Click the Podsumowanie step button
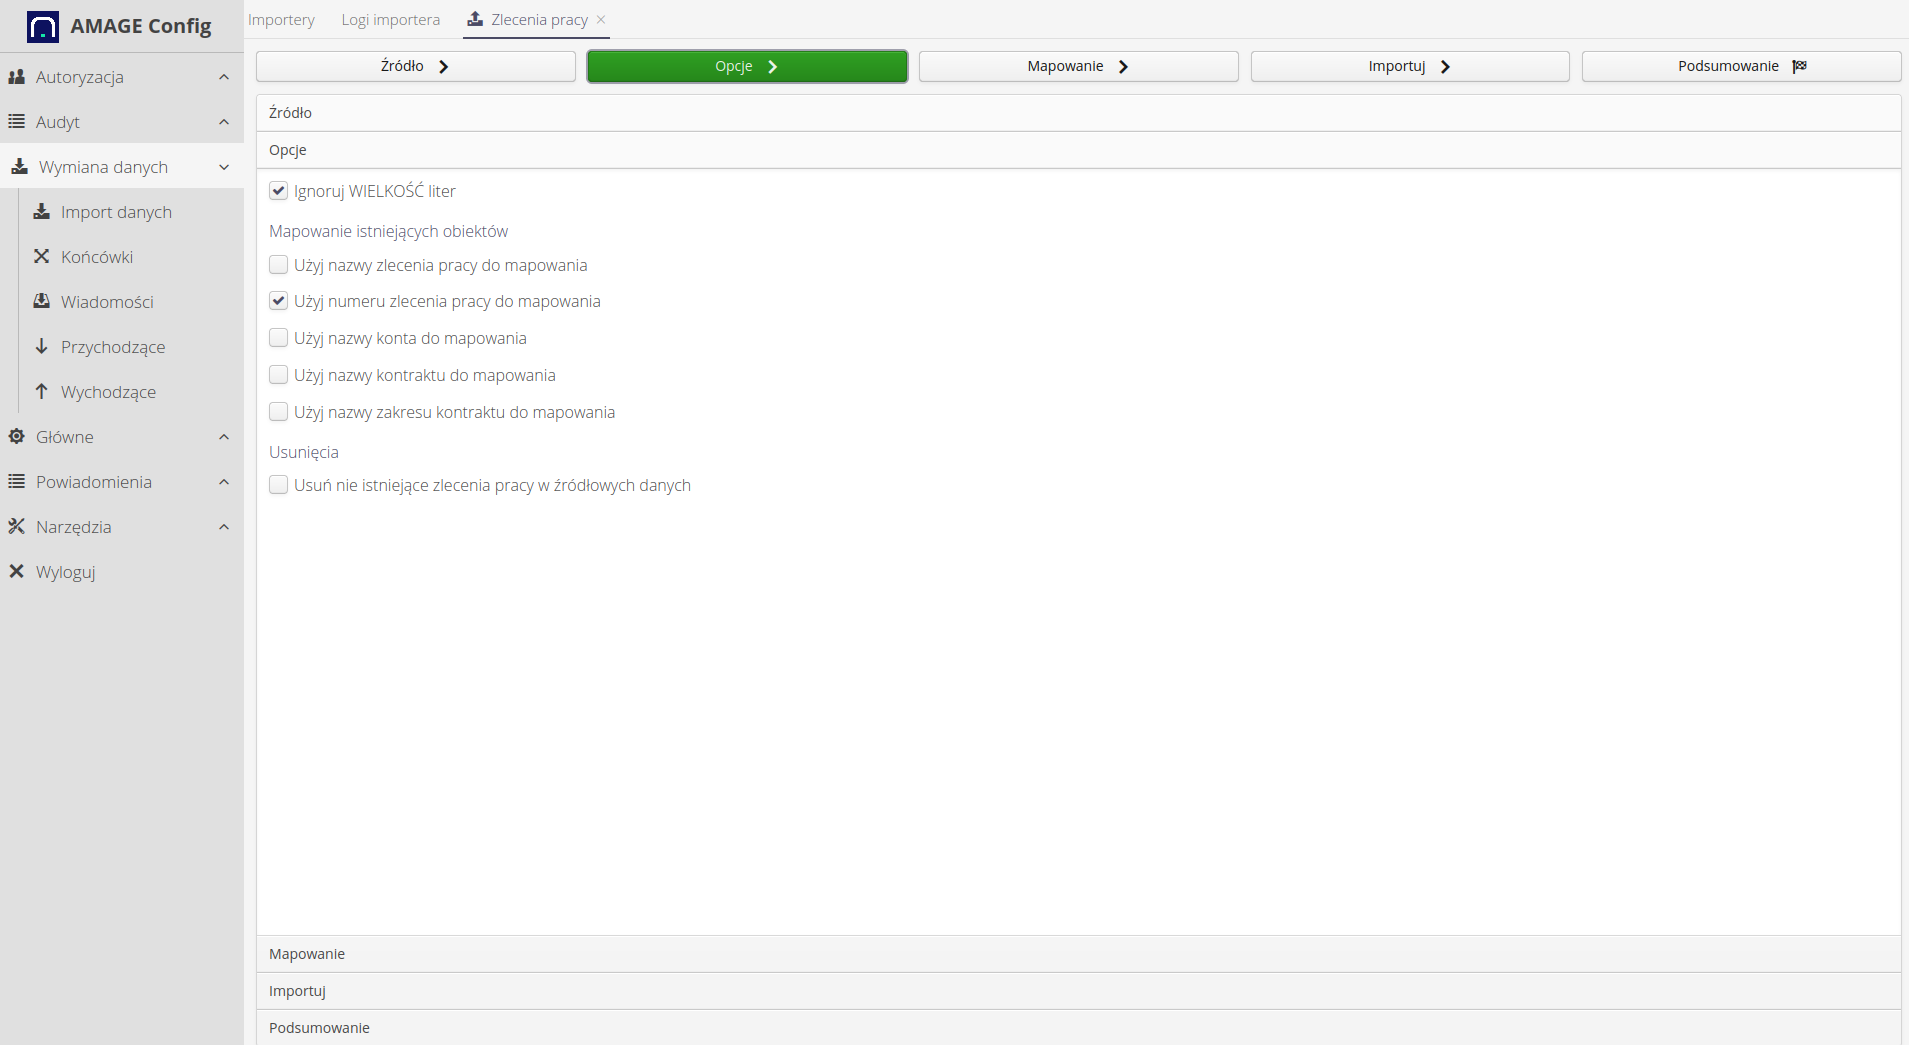 point(1741,66)
